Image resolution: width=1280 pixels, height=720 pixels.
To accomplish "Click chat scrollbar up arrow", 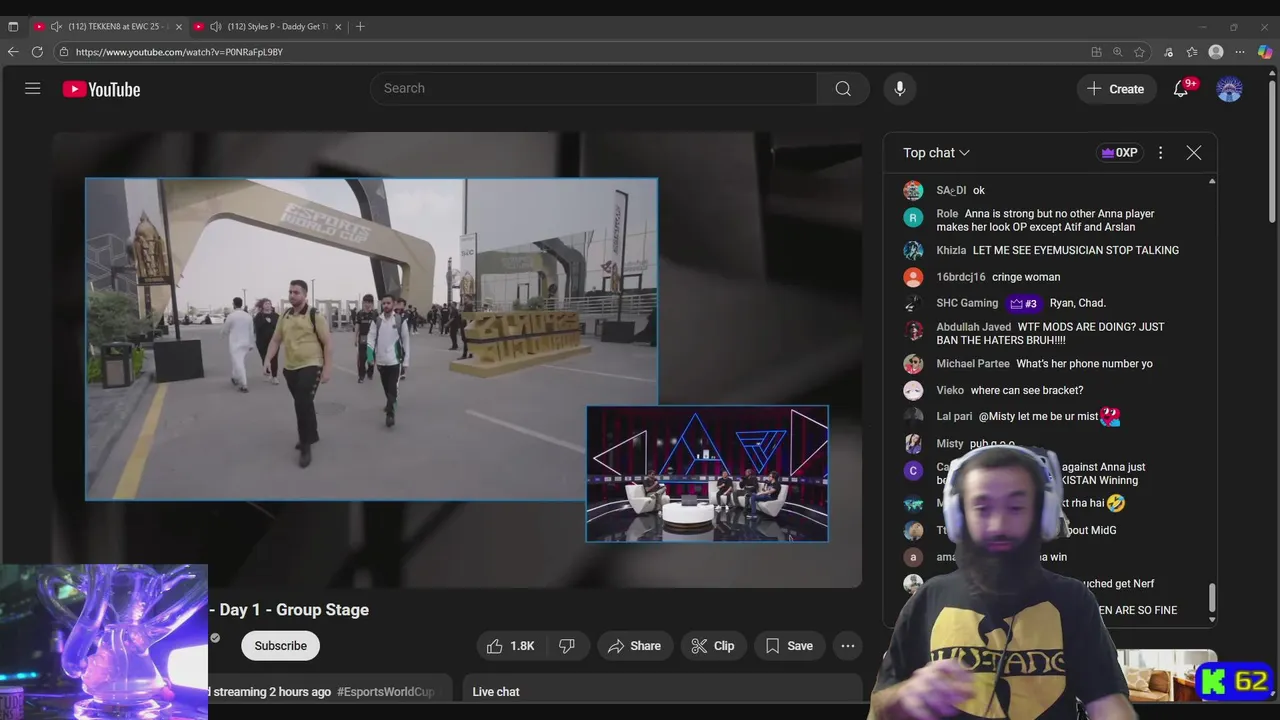I will pos(1212,182).
